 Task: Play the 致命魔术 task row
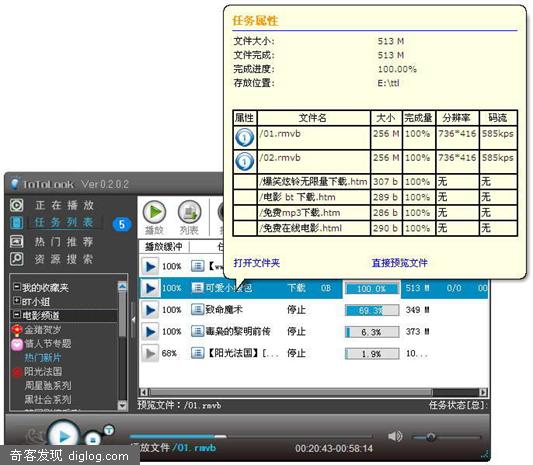coord(150,310)
